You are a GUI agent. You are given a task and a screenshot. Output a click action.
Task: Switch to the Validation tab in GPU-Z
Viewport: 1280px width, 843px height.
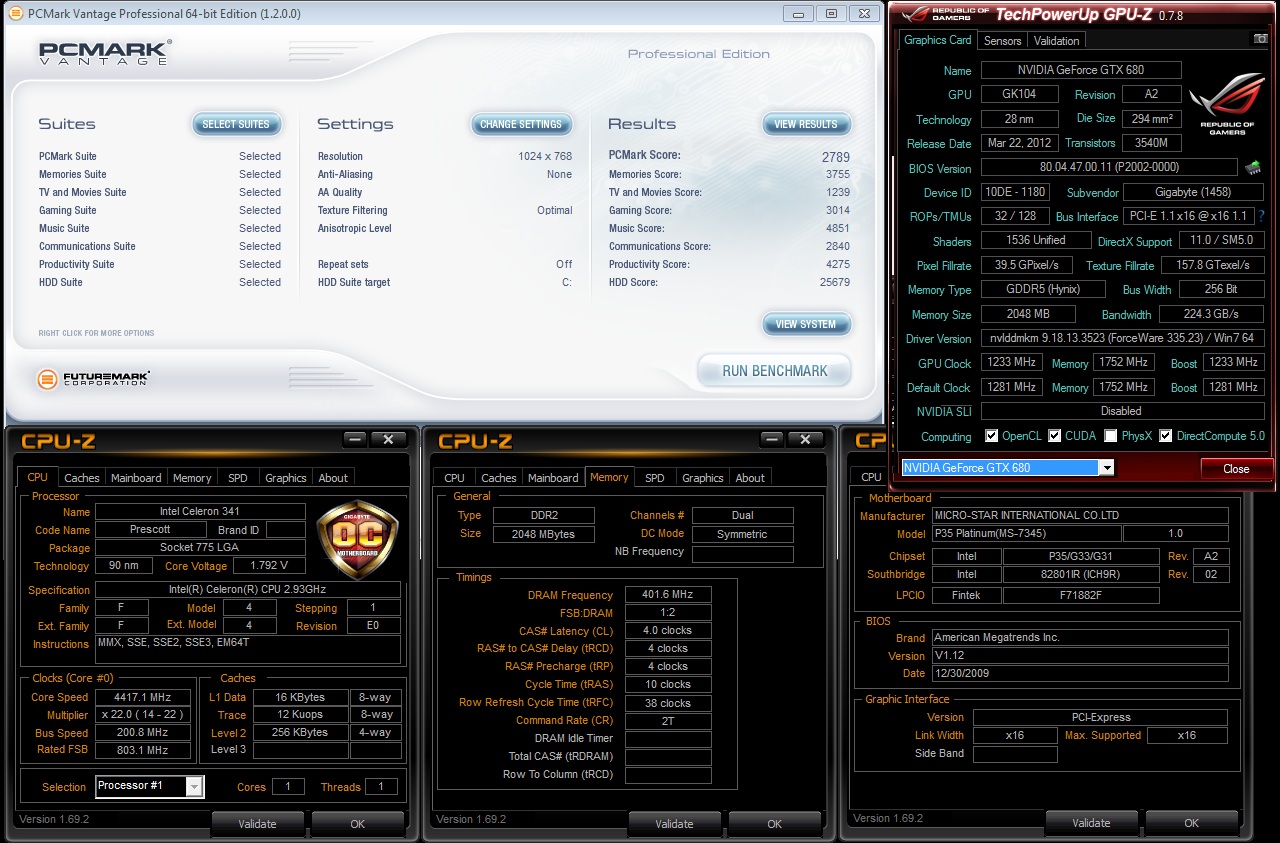click(x=1056, y=41)
